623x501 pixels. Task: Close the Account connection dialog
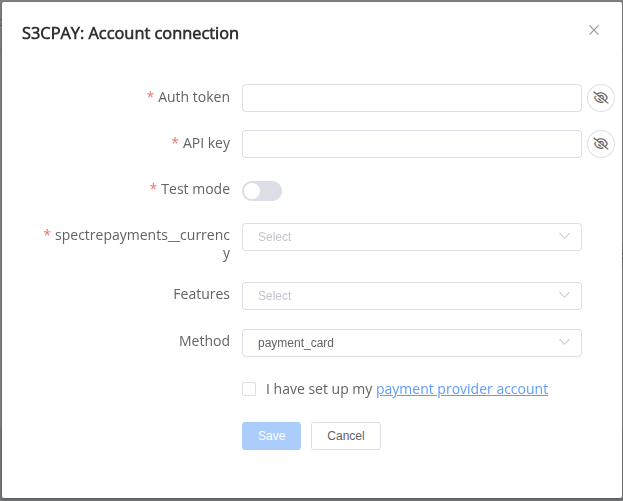(594, 30)
